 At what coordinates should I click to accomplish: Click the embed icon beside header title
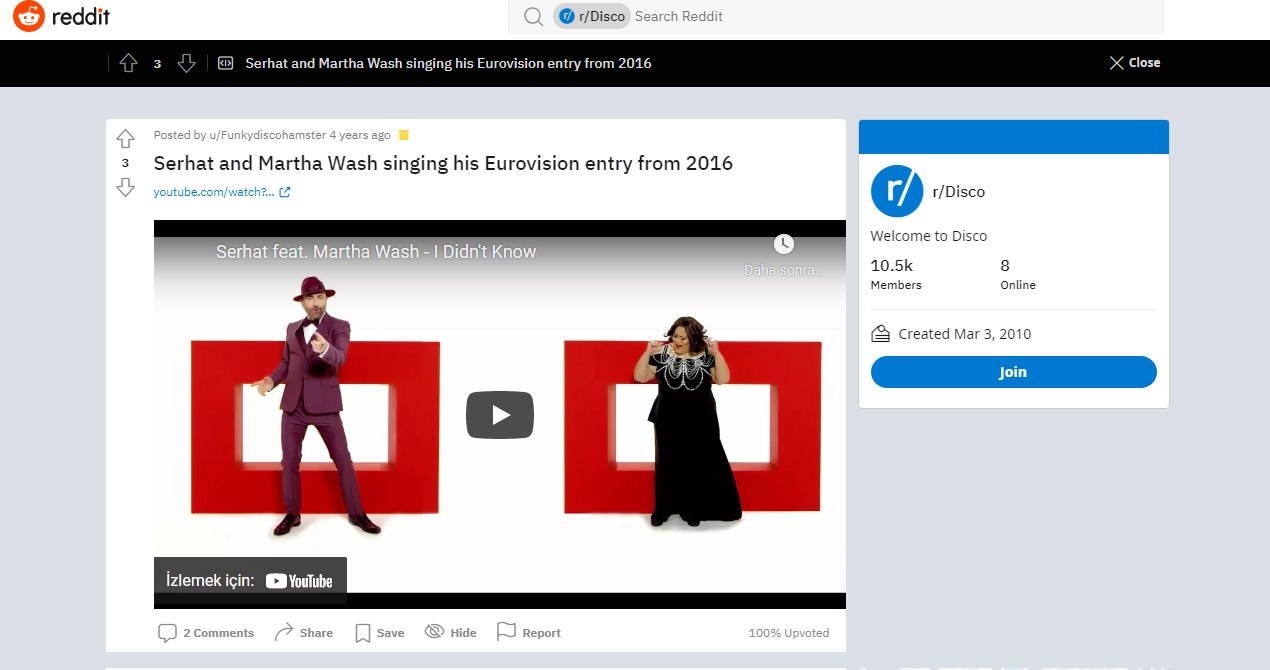(225, 63)
